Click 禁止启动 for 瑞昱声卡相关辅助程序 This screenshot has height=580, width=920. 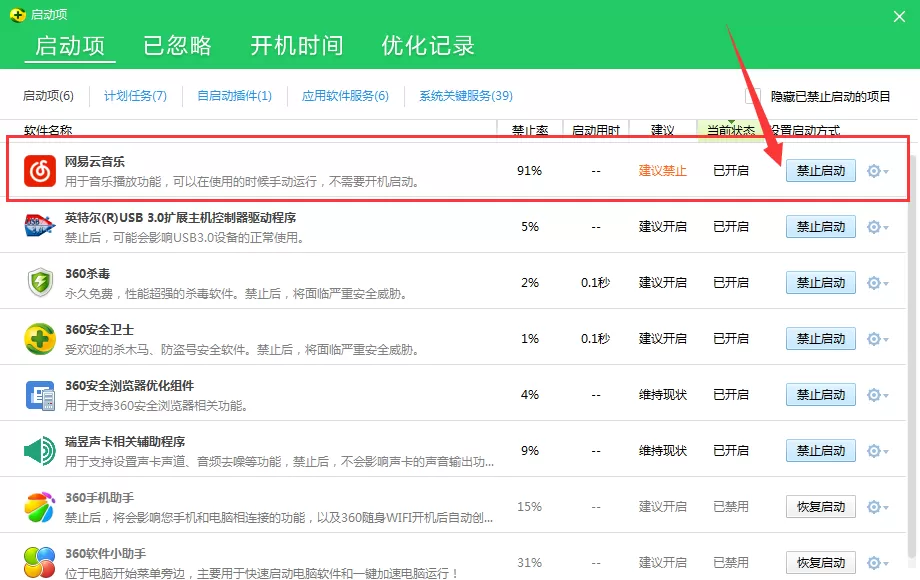click(820, 450)
